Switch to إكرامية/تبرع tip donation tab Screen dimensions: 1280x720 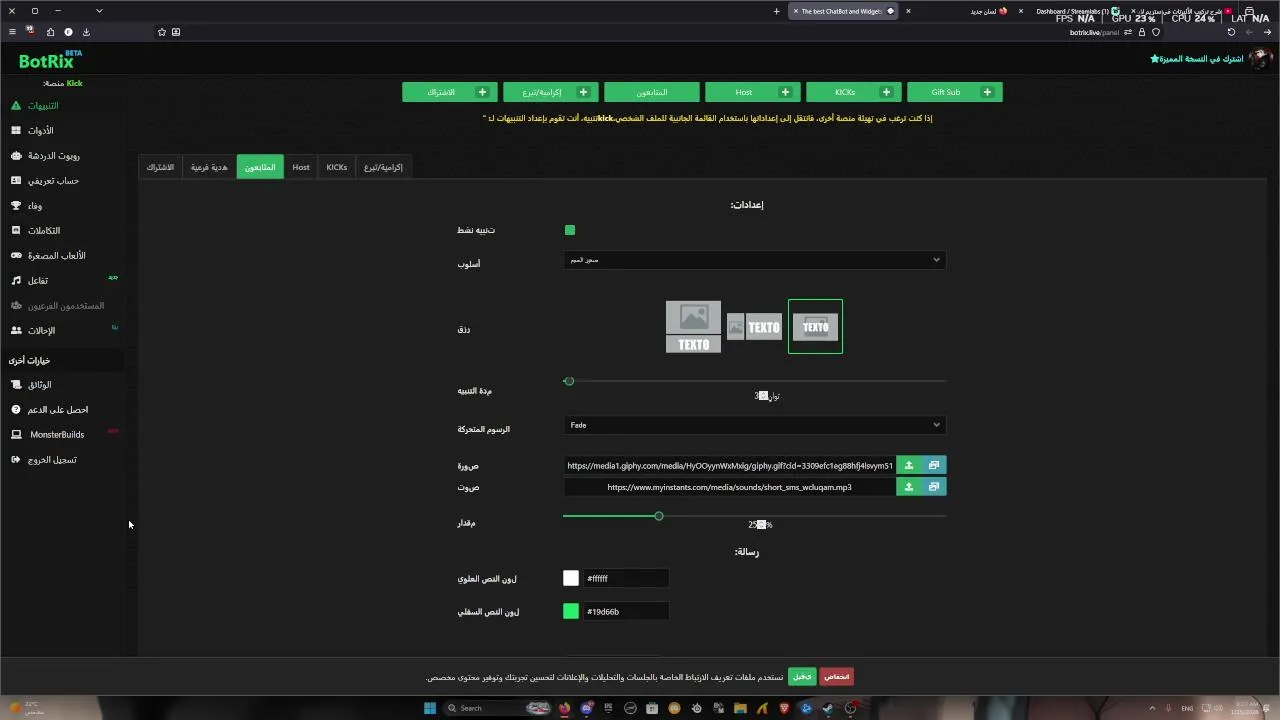pos(383,167)
